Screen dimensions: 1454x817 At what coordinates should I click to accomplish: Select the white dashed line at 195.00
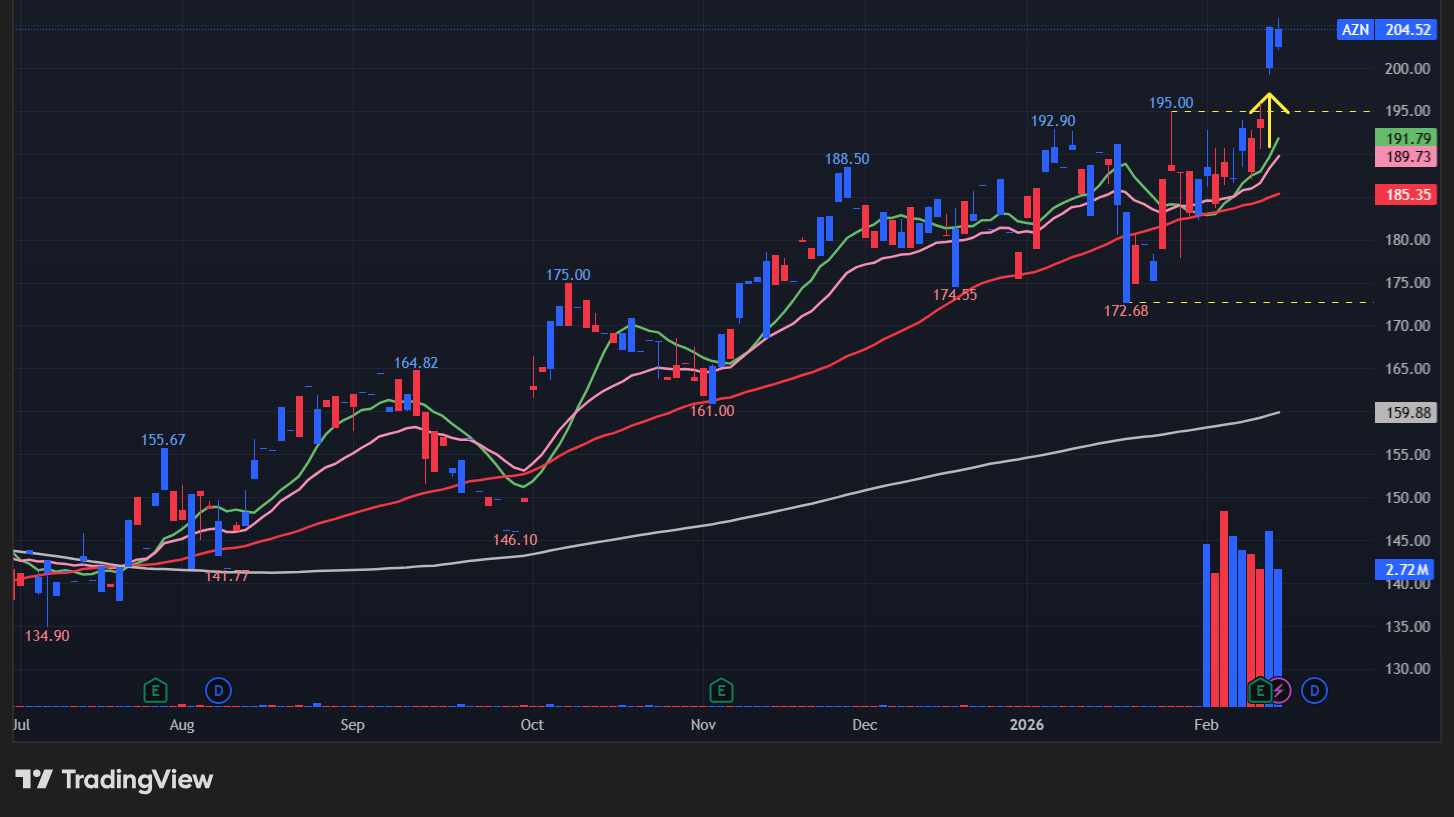pos(1330,111)
